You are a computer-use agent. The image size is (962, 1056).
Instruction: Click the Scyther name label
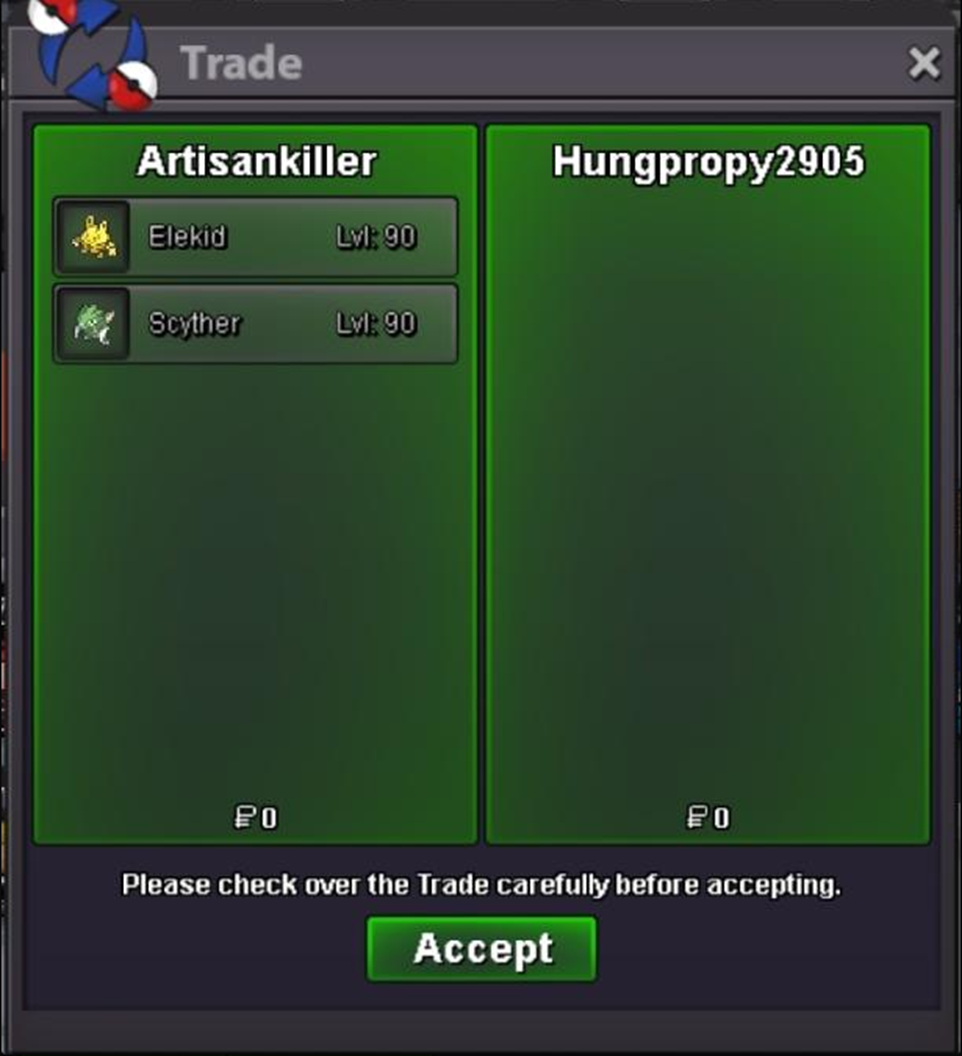coord(195,325)
